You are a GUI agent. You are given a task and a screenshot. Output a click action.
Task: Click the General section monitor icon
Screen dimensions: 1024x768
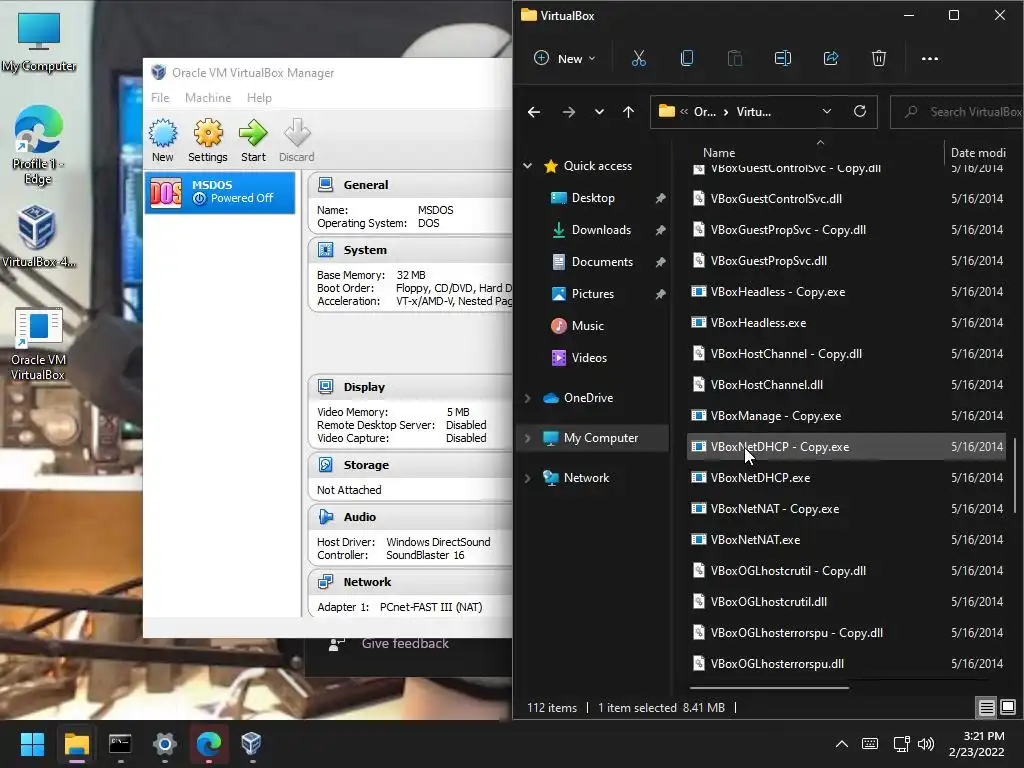(325, 185)
